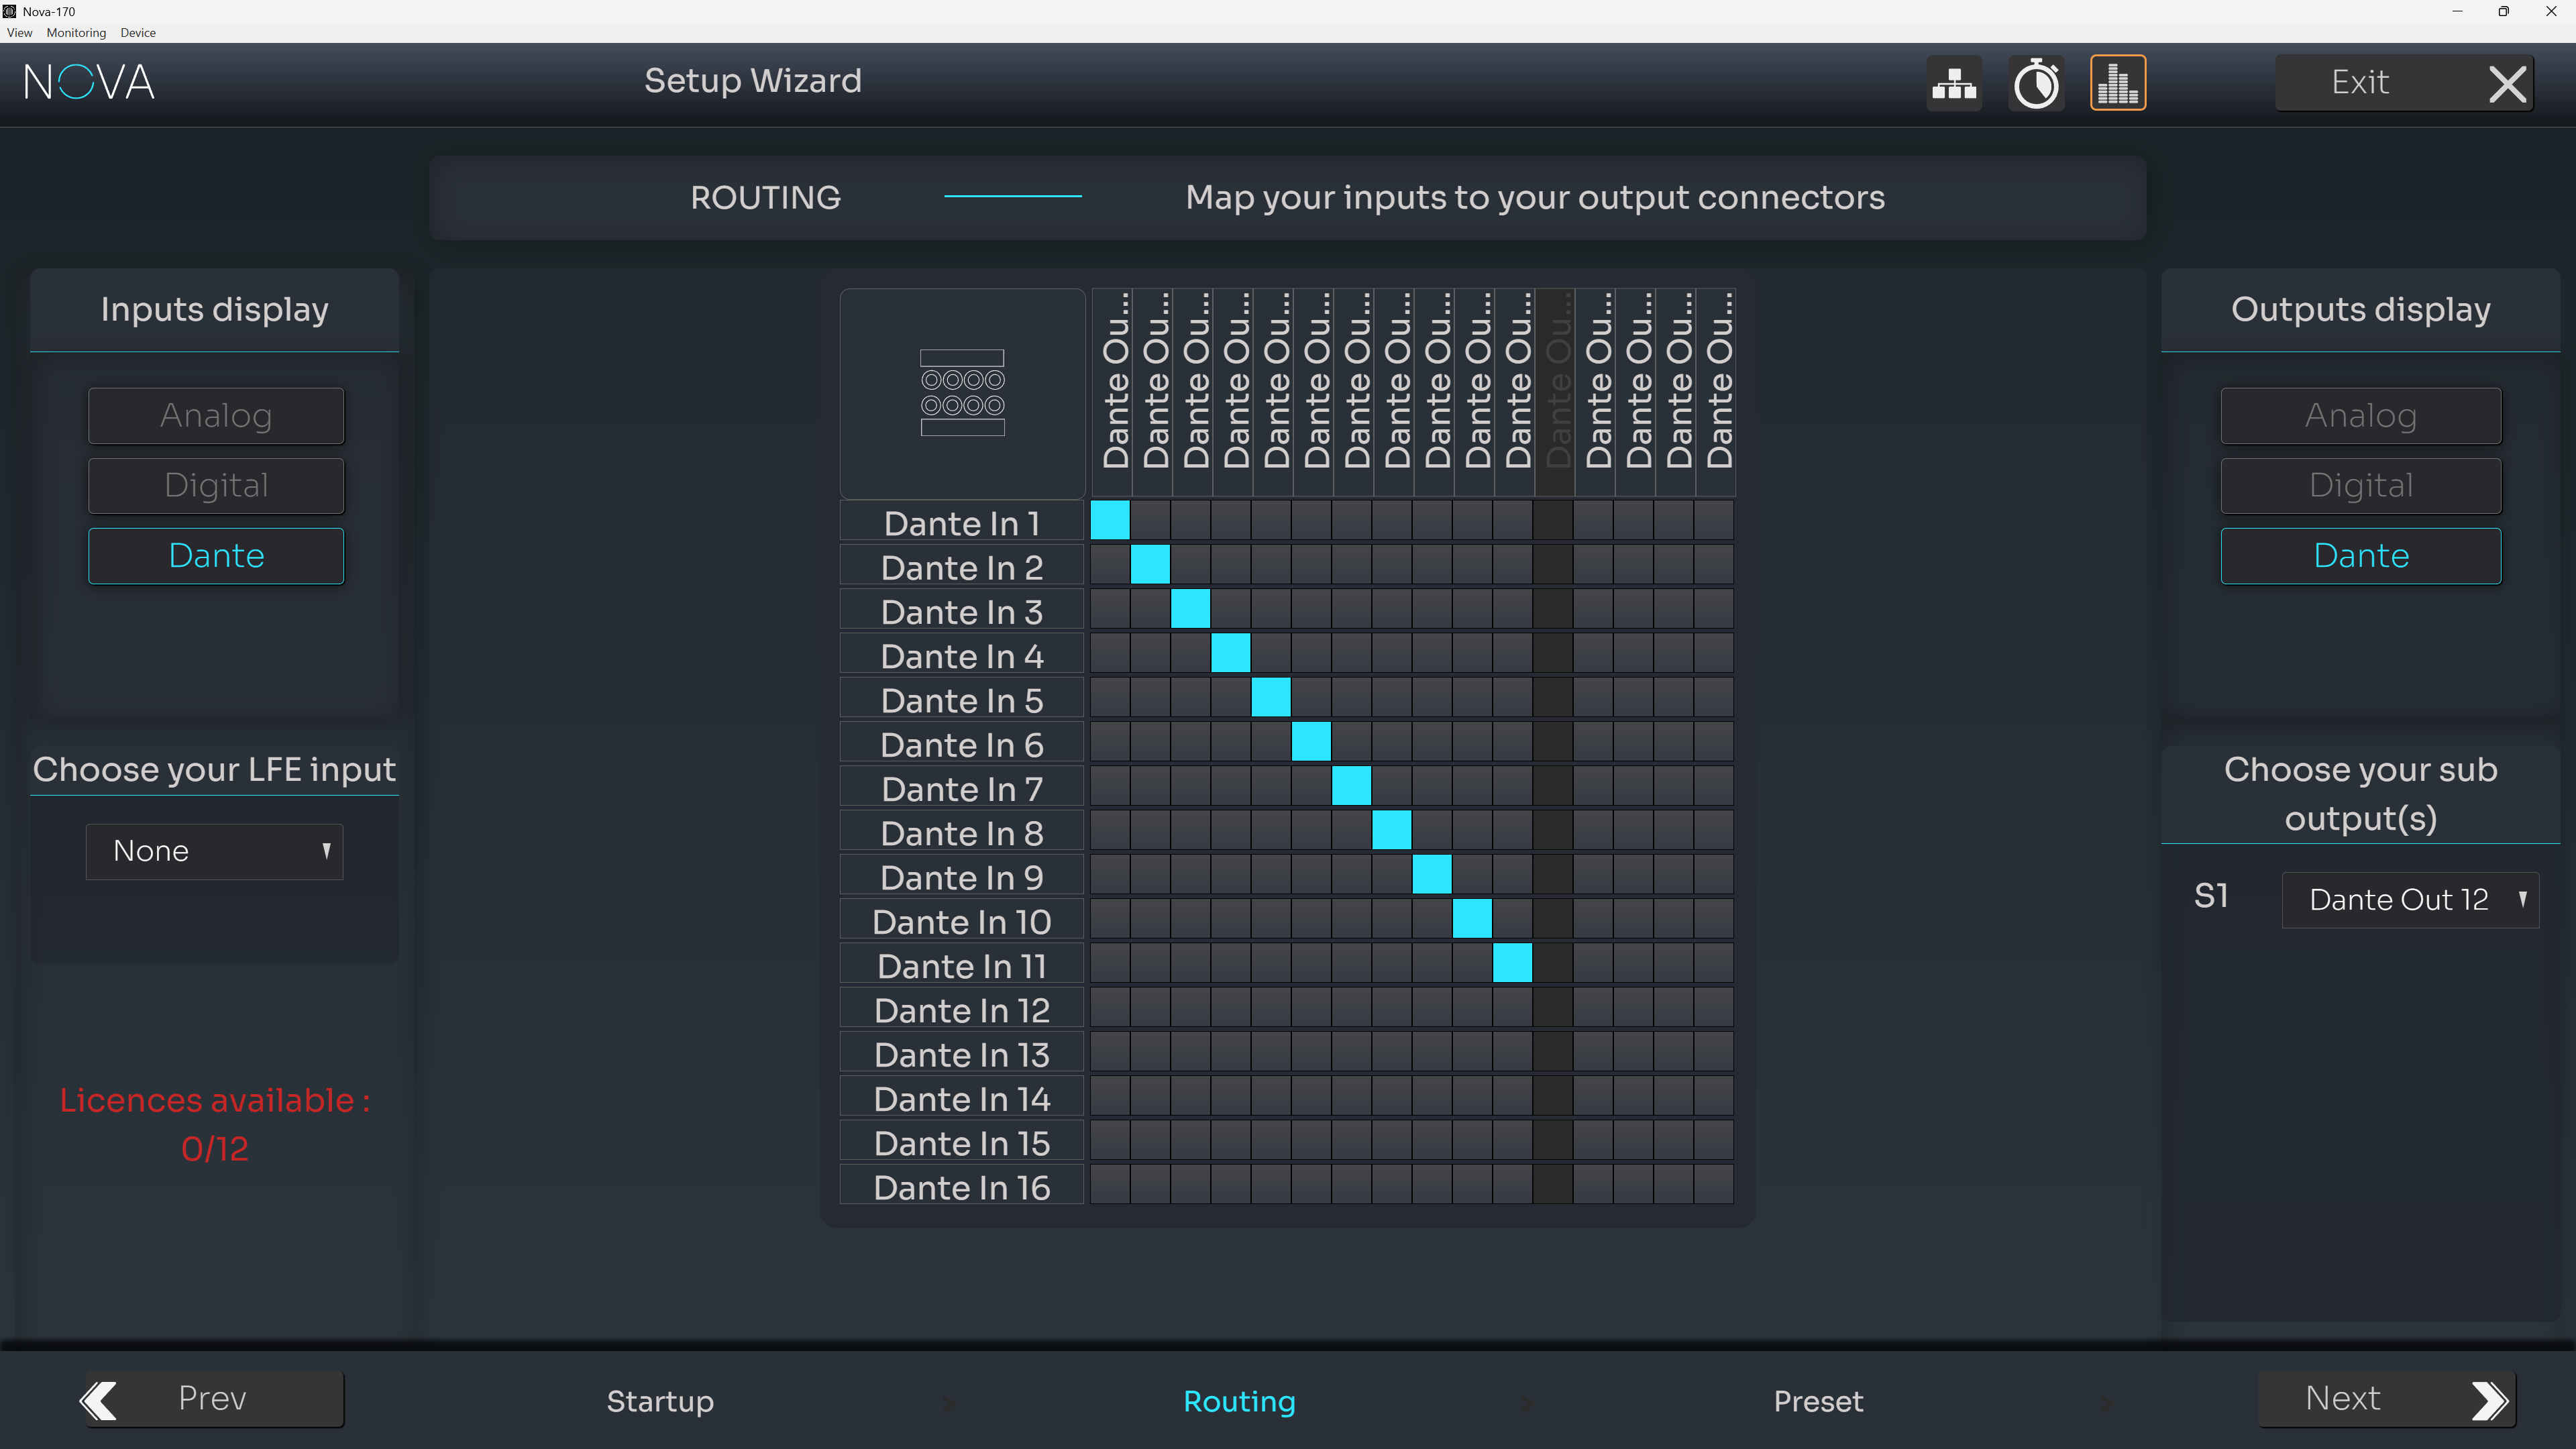Show Digital outputs in Outputs display

click(x=2360, y=485)
